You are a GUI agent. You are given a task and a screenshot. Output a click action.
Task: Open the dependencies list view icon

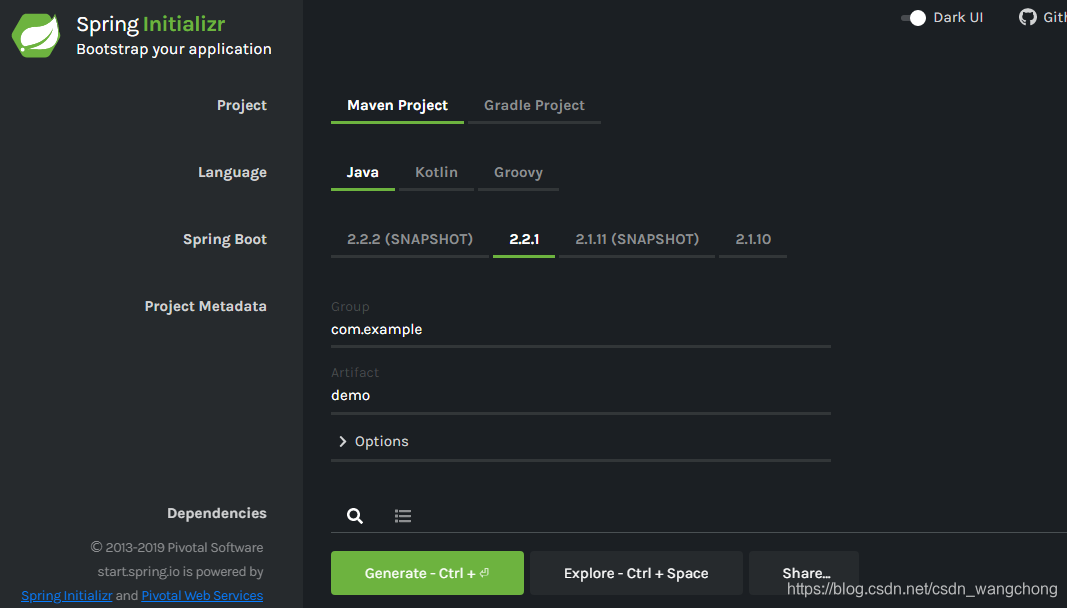point(403,516)
